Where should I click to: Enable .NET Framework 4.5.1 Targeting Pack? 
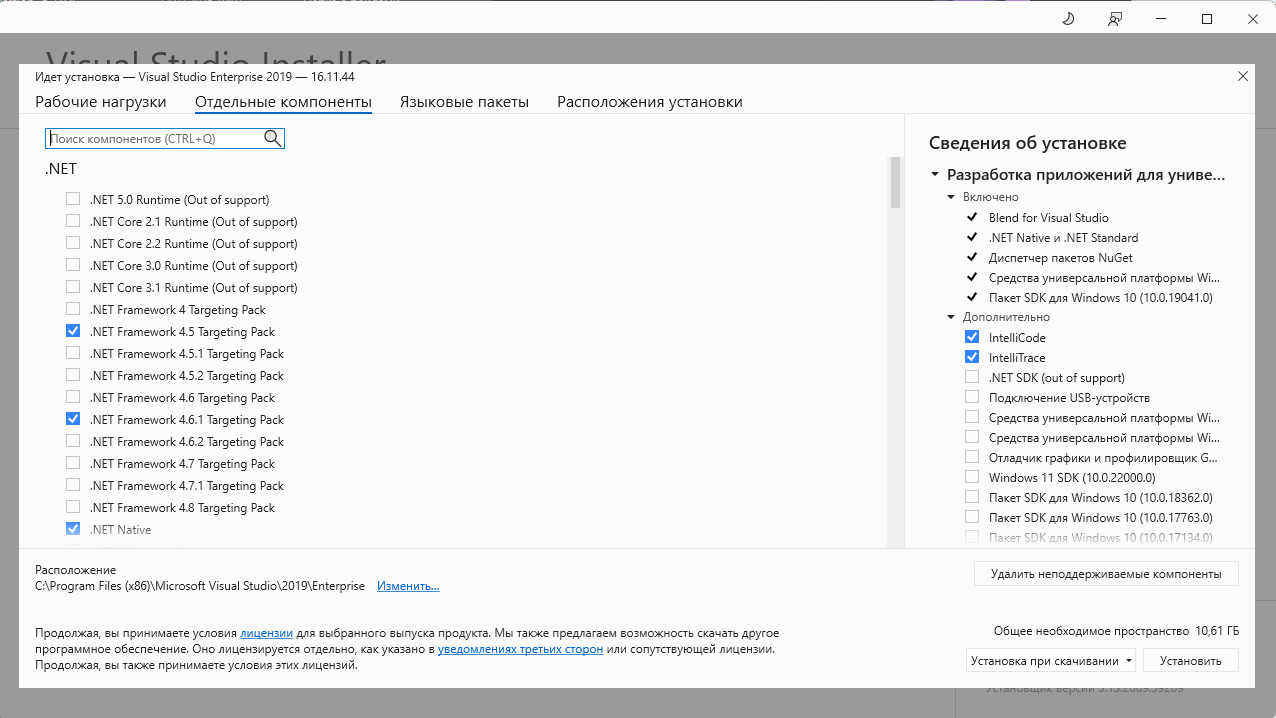73,353
